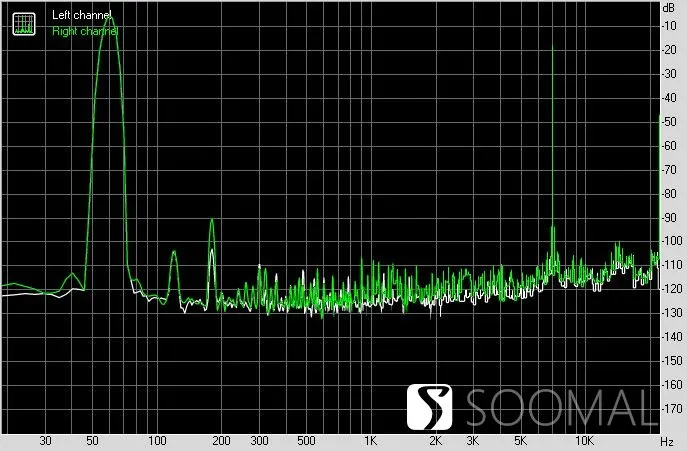Click the top of the 60 Hz fundamental peak
Screen dimensions: 687x451
(x=110, y=18)
